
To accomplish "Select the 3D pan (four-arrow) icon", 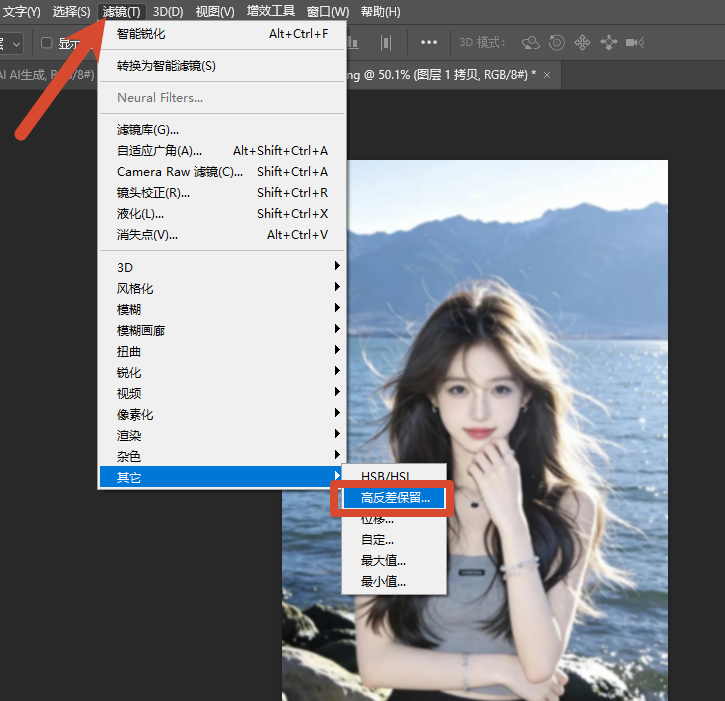I will 582,43.
